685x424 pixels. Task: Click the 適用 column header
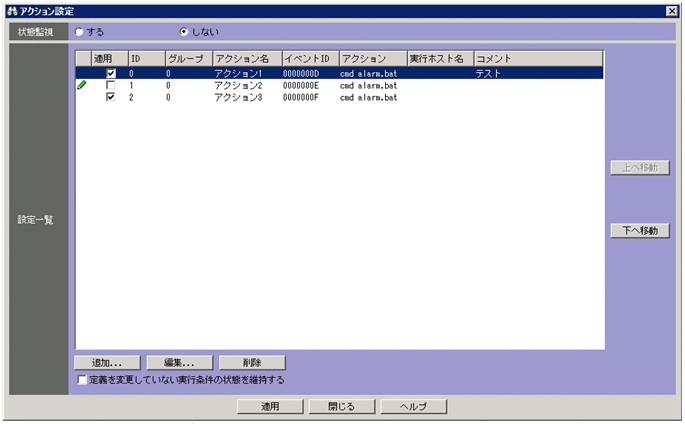[110, 59]
